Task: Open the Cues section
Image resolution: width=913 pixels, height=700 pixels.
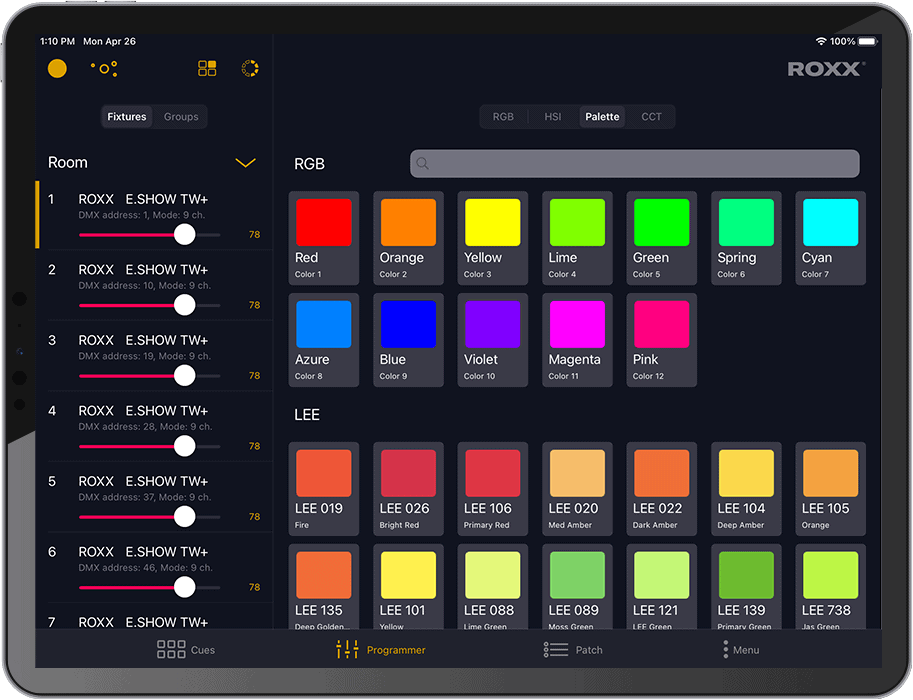Action: [186, 649]
